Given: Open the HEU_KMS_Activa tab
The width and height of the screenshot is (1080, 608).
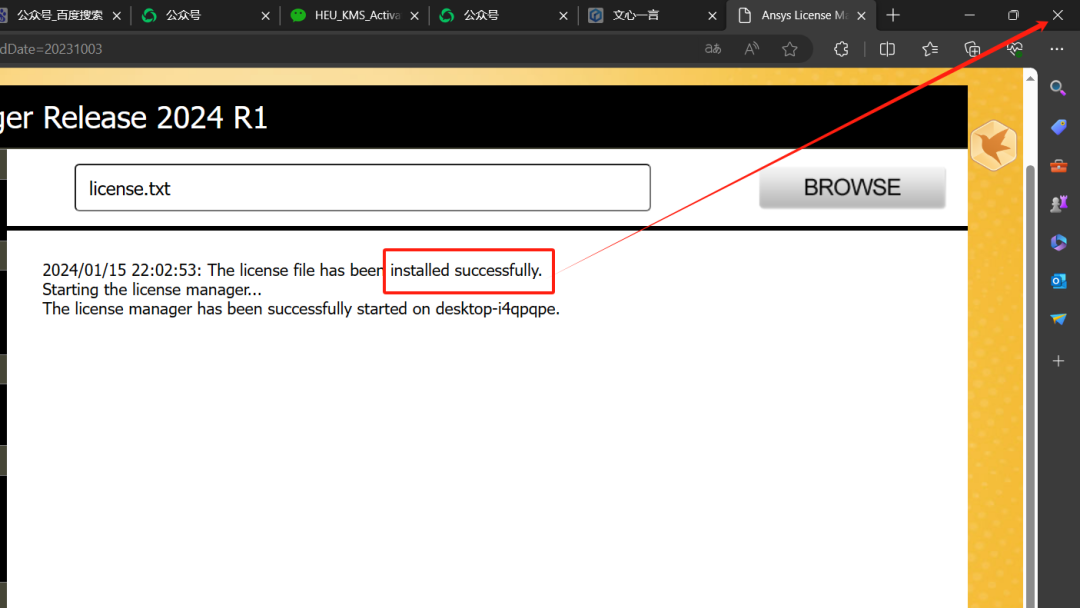Looking at the screenshot, I should tap(357, 15).
